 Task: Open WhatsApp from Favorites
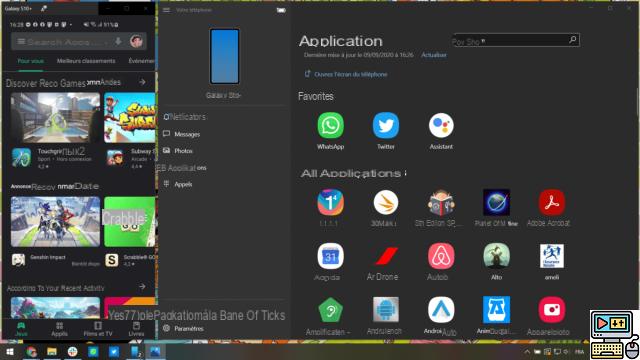(x=330, y=125)
